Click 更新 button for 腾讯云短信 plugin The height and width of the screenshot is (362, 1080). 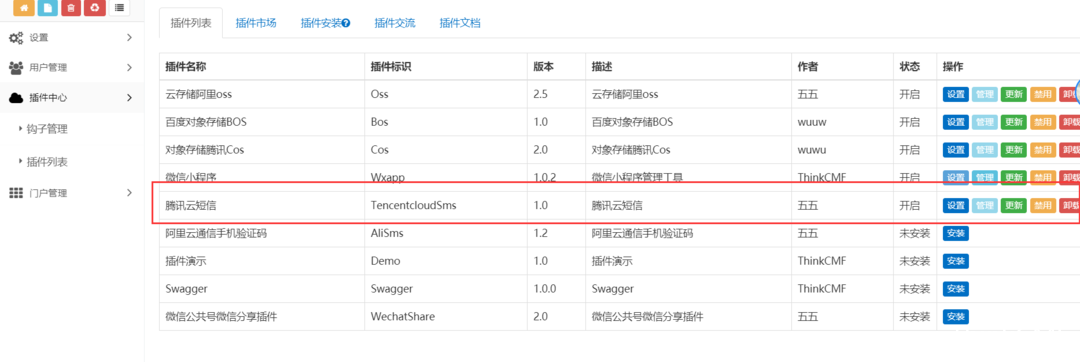[x=1014, y=205]
